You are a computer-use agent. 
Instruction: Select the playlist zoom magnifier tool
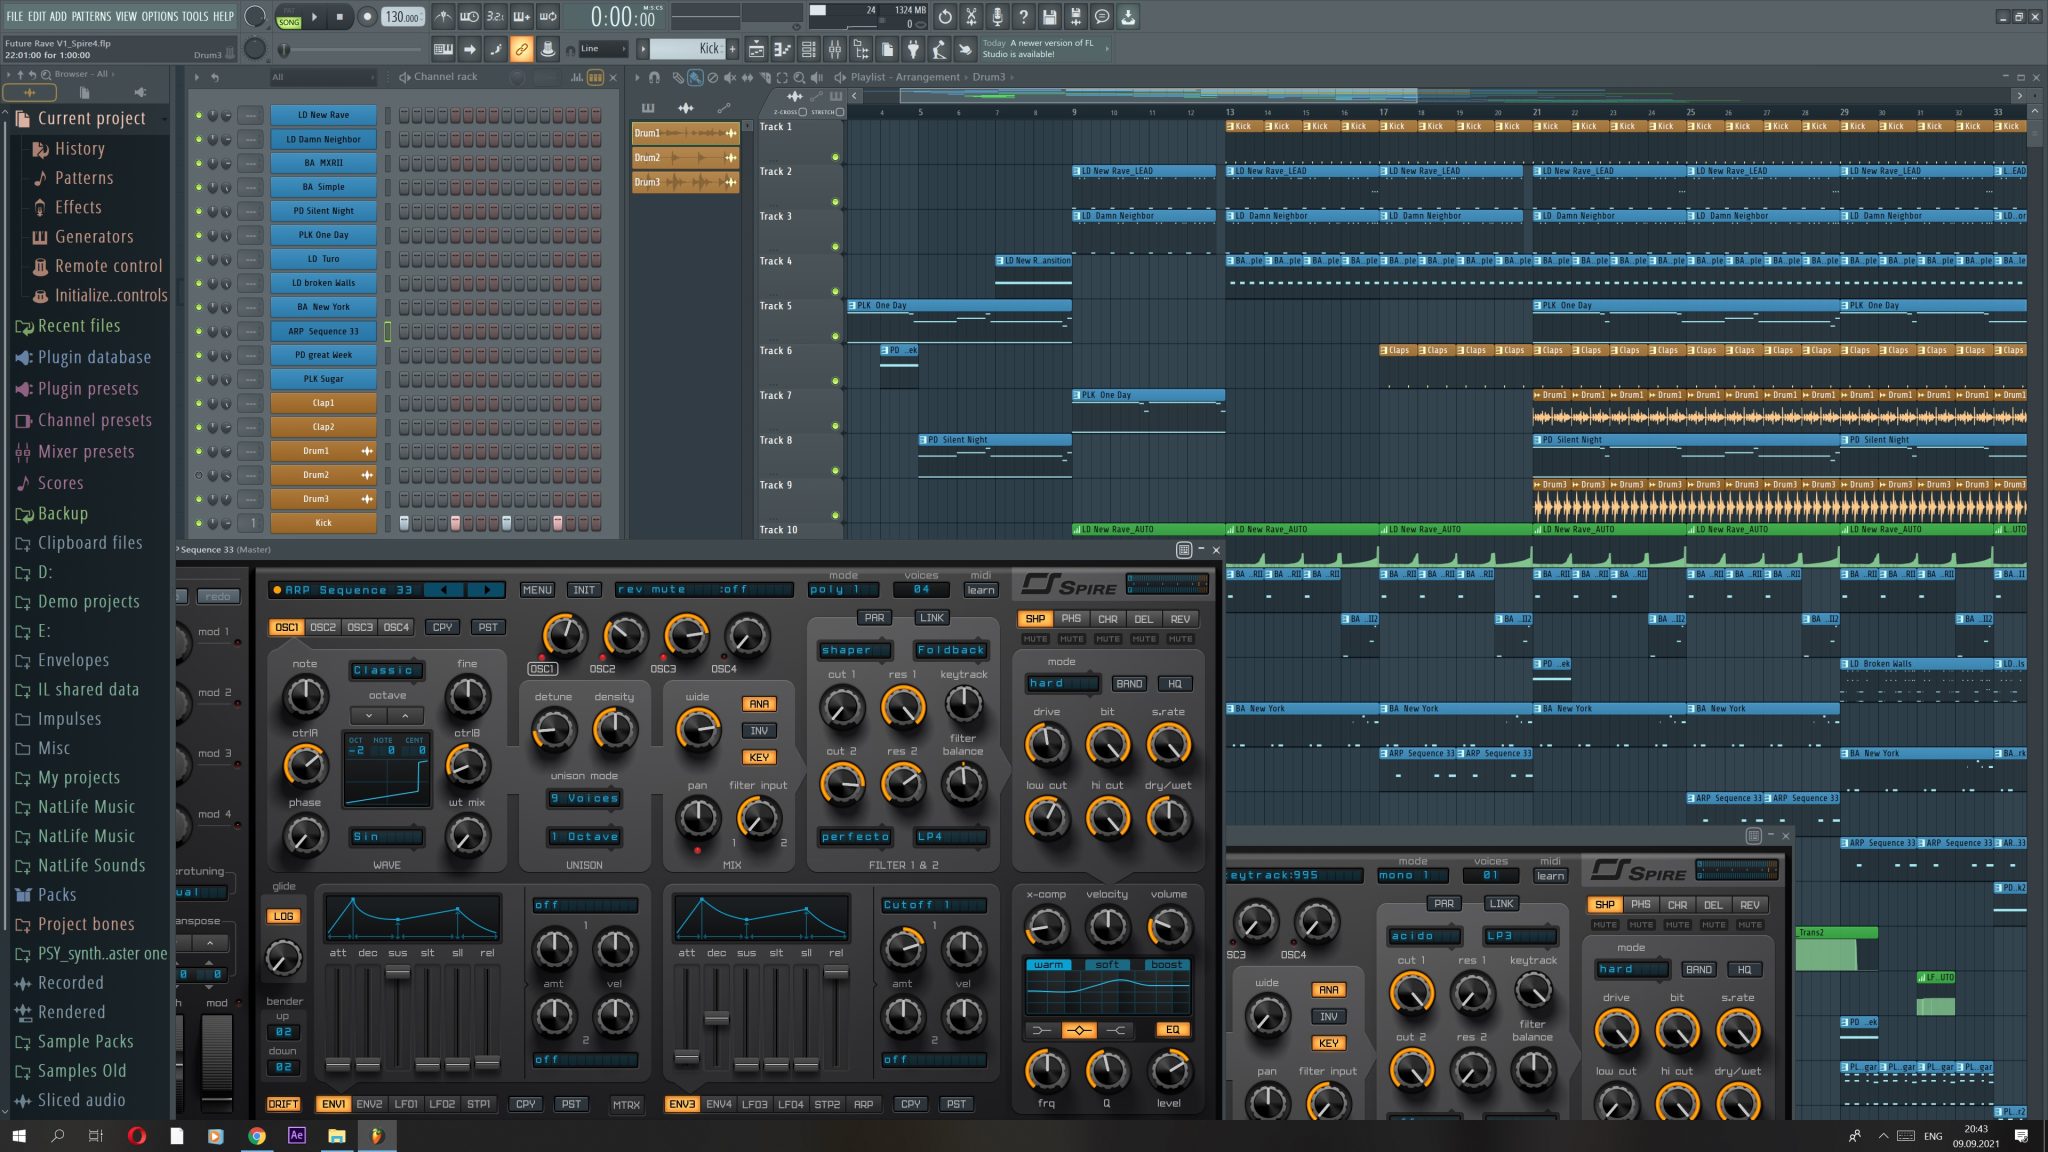tap(799, 77)
